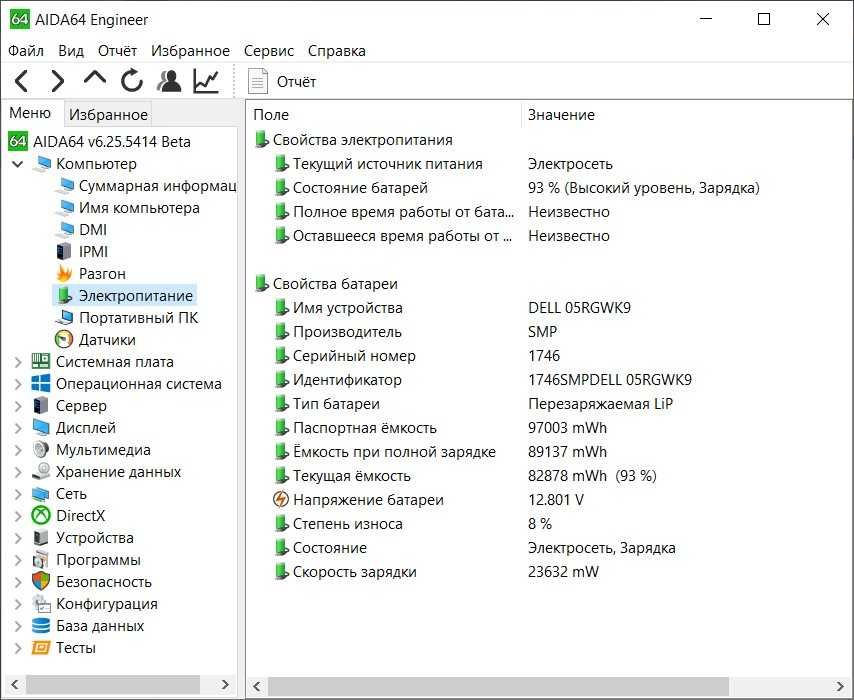This screenshot has width=854, height=700.
Task: Open the Справка menu
Action: [x=337, y=51]
